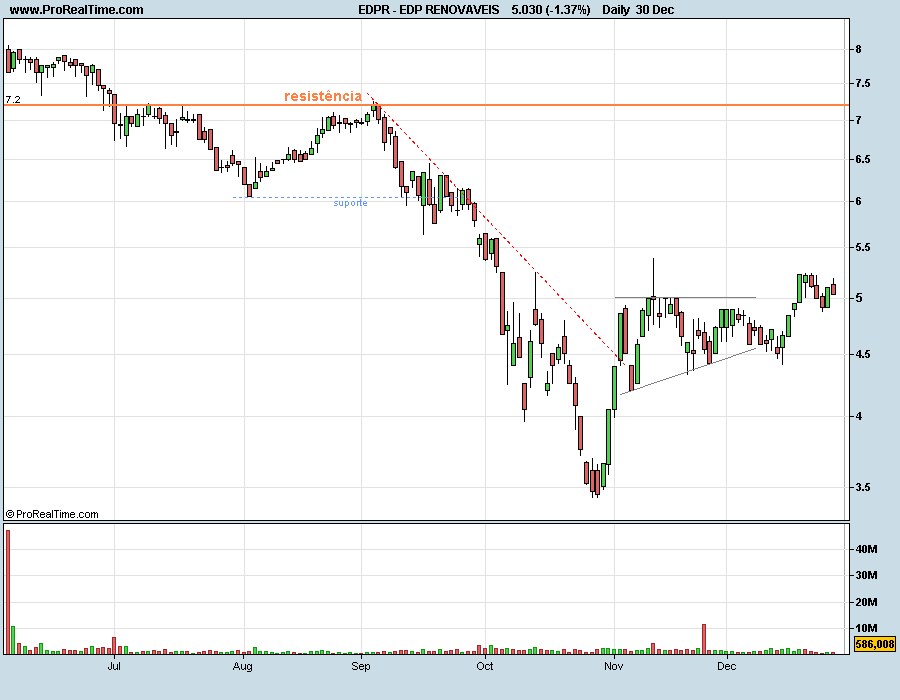
Task: Click the blue suporte label
Action: click(x=350, y=203)
